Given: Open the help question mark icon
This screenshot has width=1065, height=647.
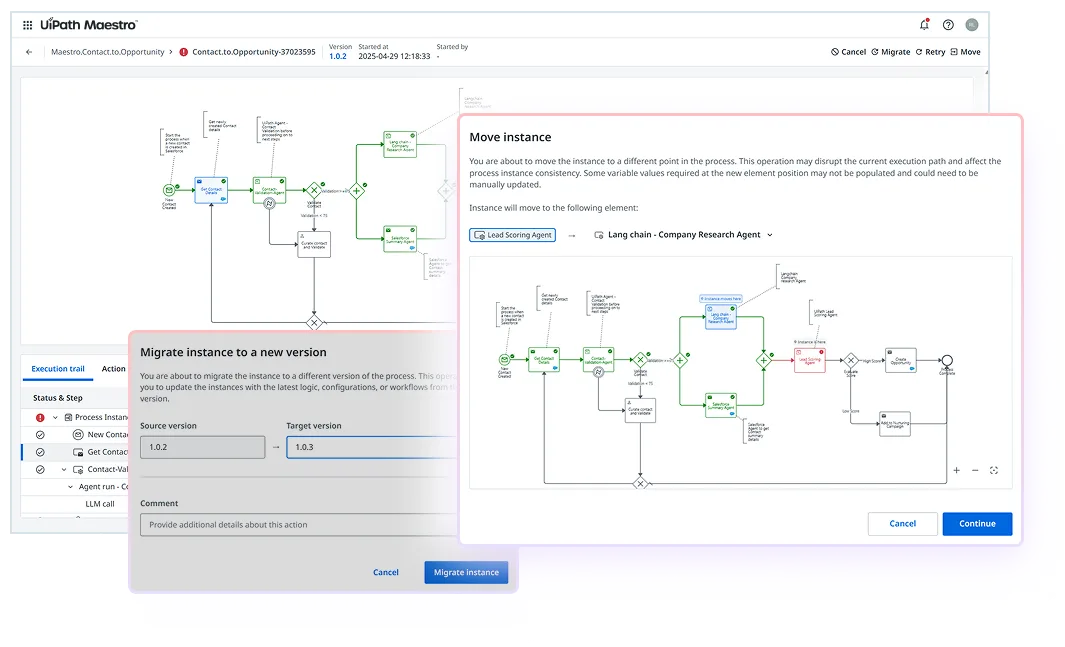Looking at the screenshot, I should [948, 25].
